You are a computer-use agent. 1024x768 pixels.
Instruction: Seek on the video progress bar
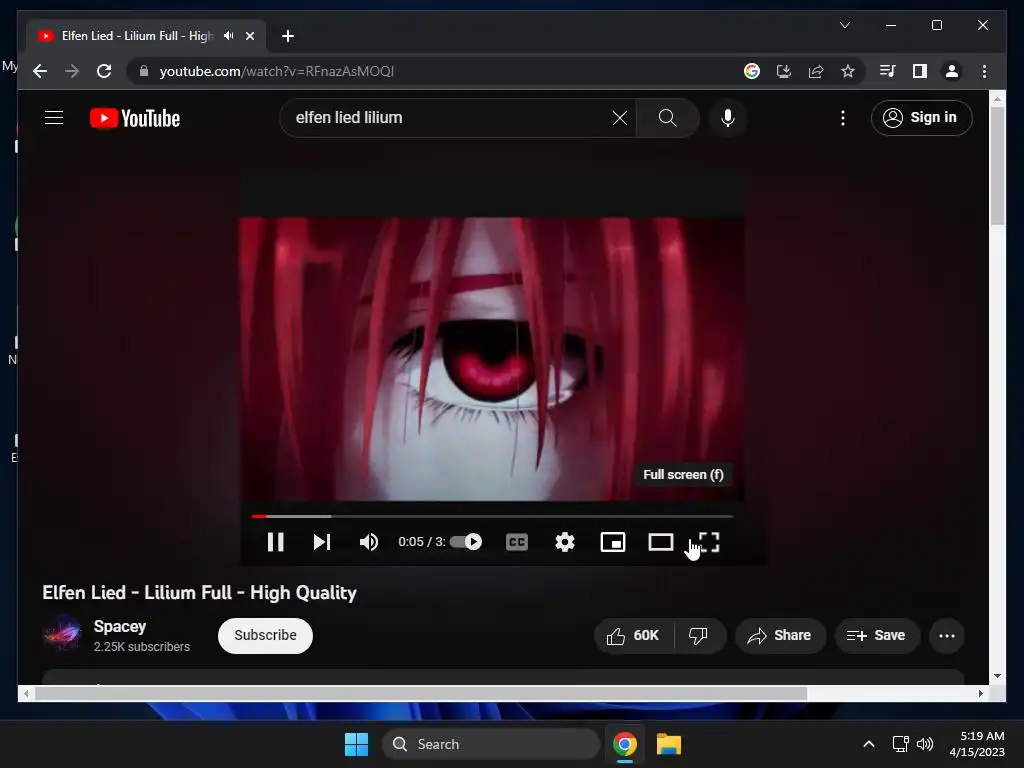(492, 516)
